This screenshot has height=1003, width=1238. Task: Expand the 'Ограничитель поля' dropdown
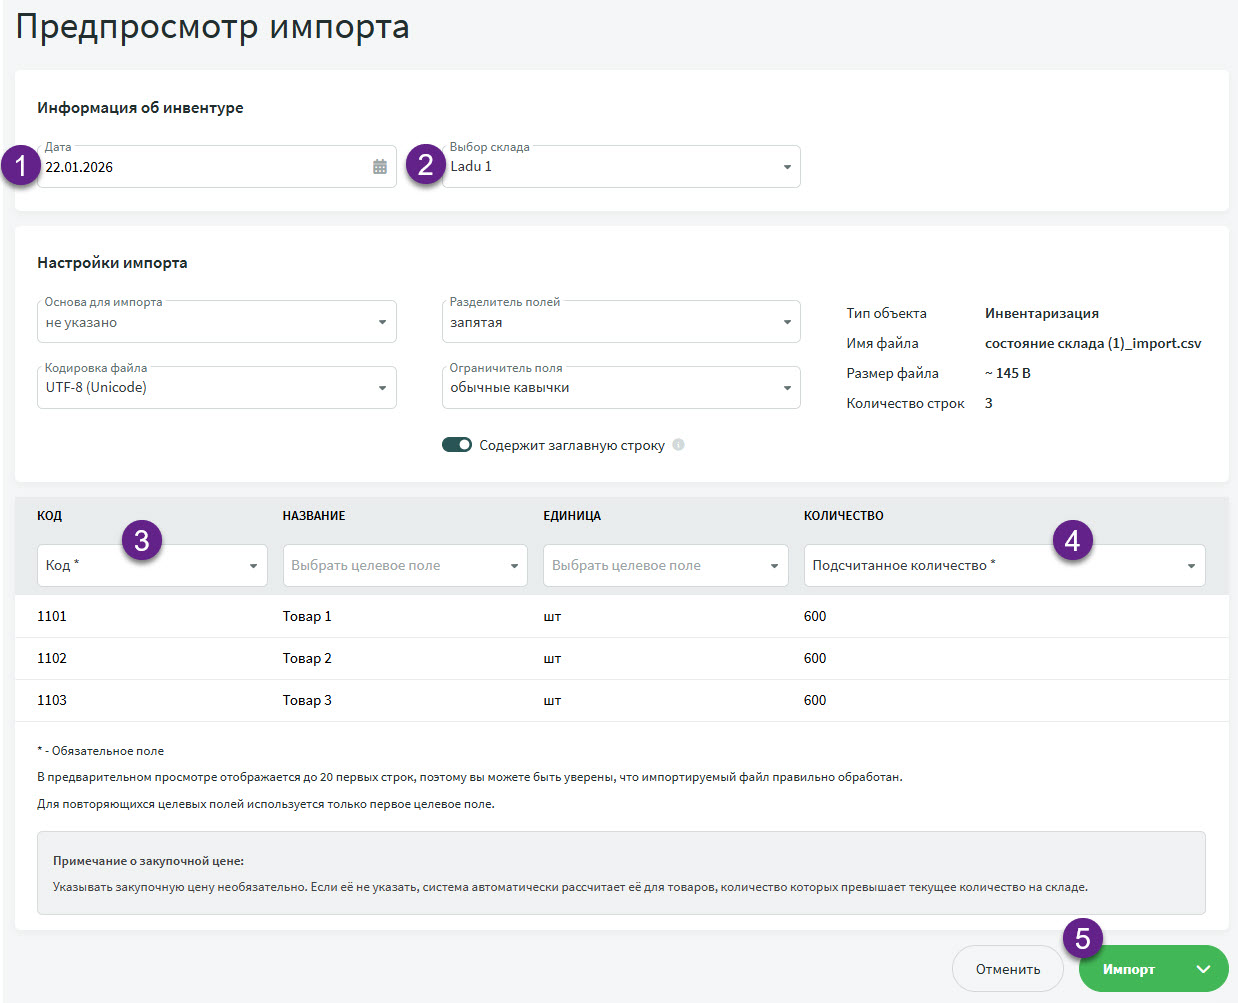pyautogui.click(x=620, y=388)
